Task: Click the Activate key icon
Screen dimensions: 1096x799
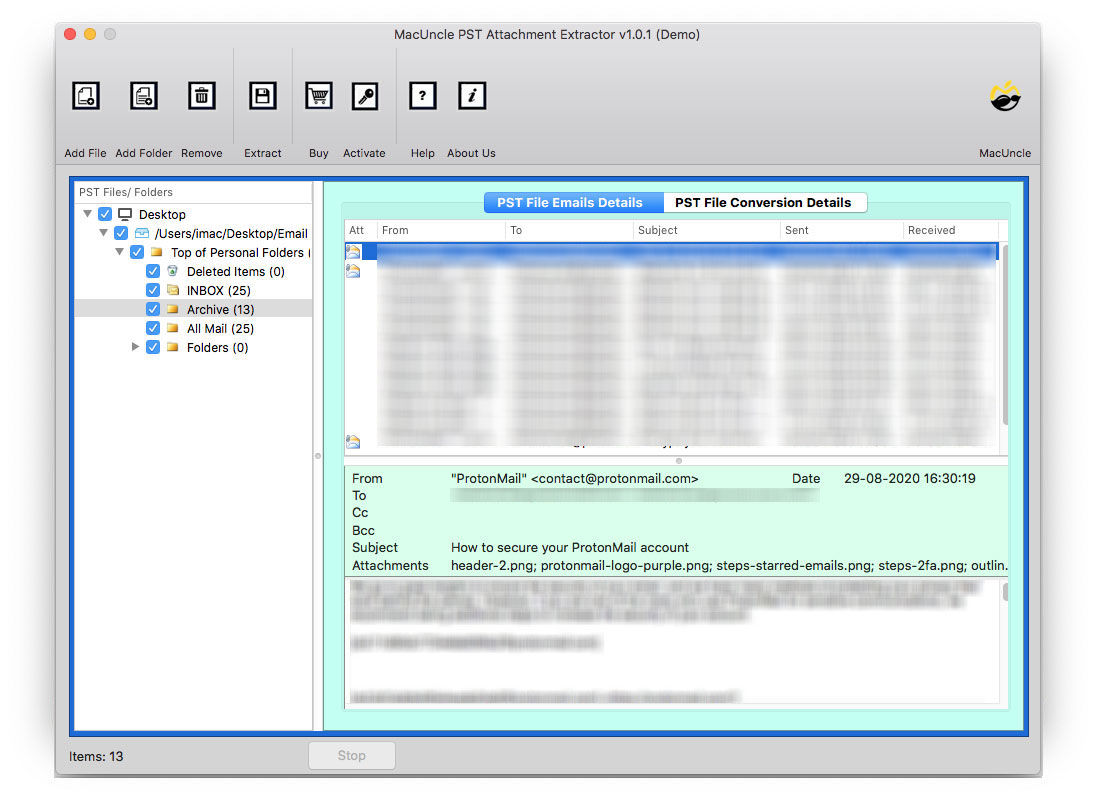Action: 365,96
